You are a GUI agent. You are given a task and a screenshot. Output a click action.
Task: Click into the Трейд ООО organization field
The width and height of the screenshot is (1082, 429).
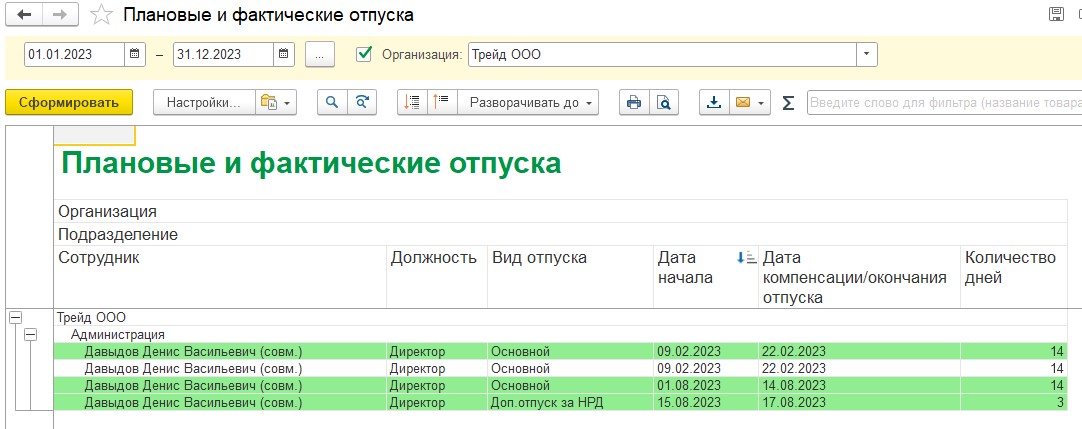pos(662,54)
